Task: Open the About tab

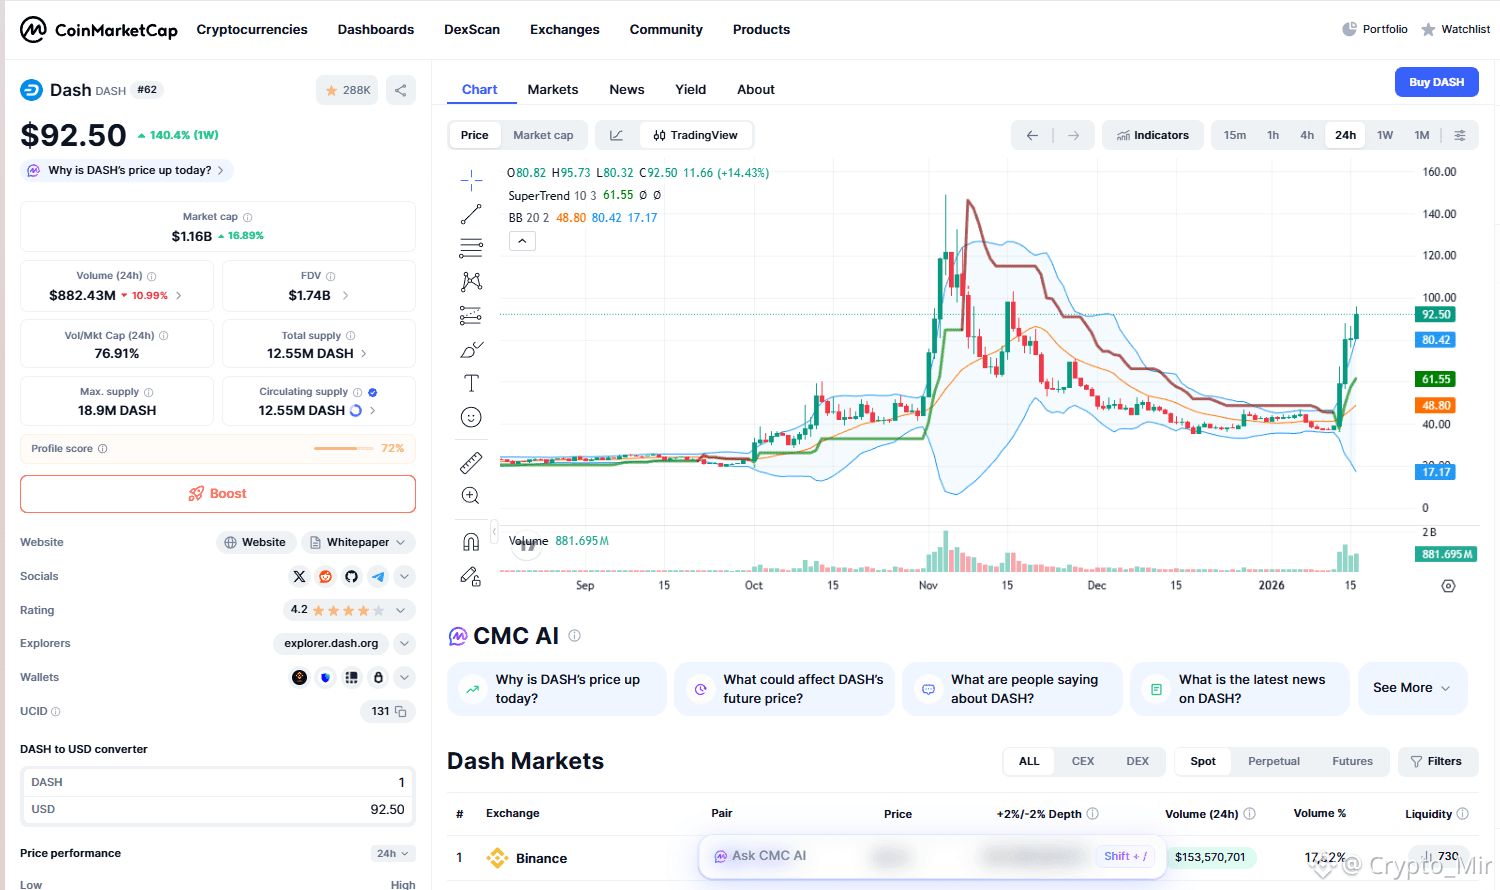Action: click(756, 89)
